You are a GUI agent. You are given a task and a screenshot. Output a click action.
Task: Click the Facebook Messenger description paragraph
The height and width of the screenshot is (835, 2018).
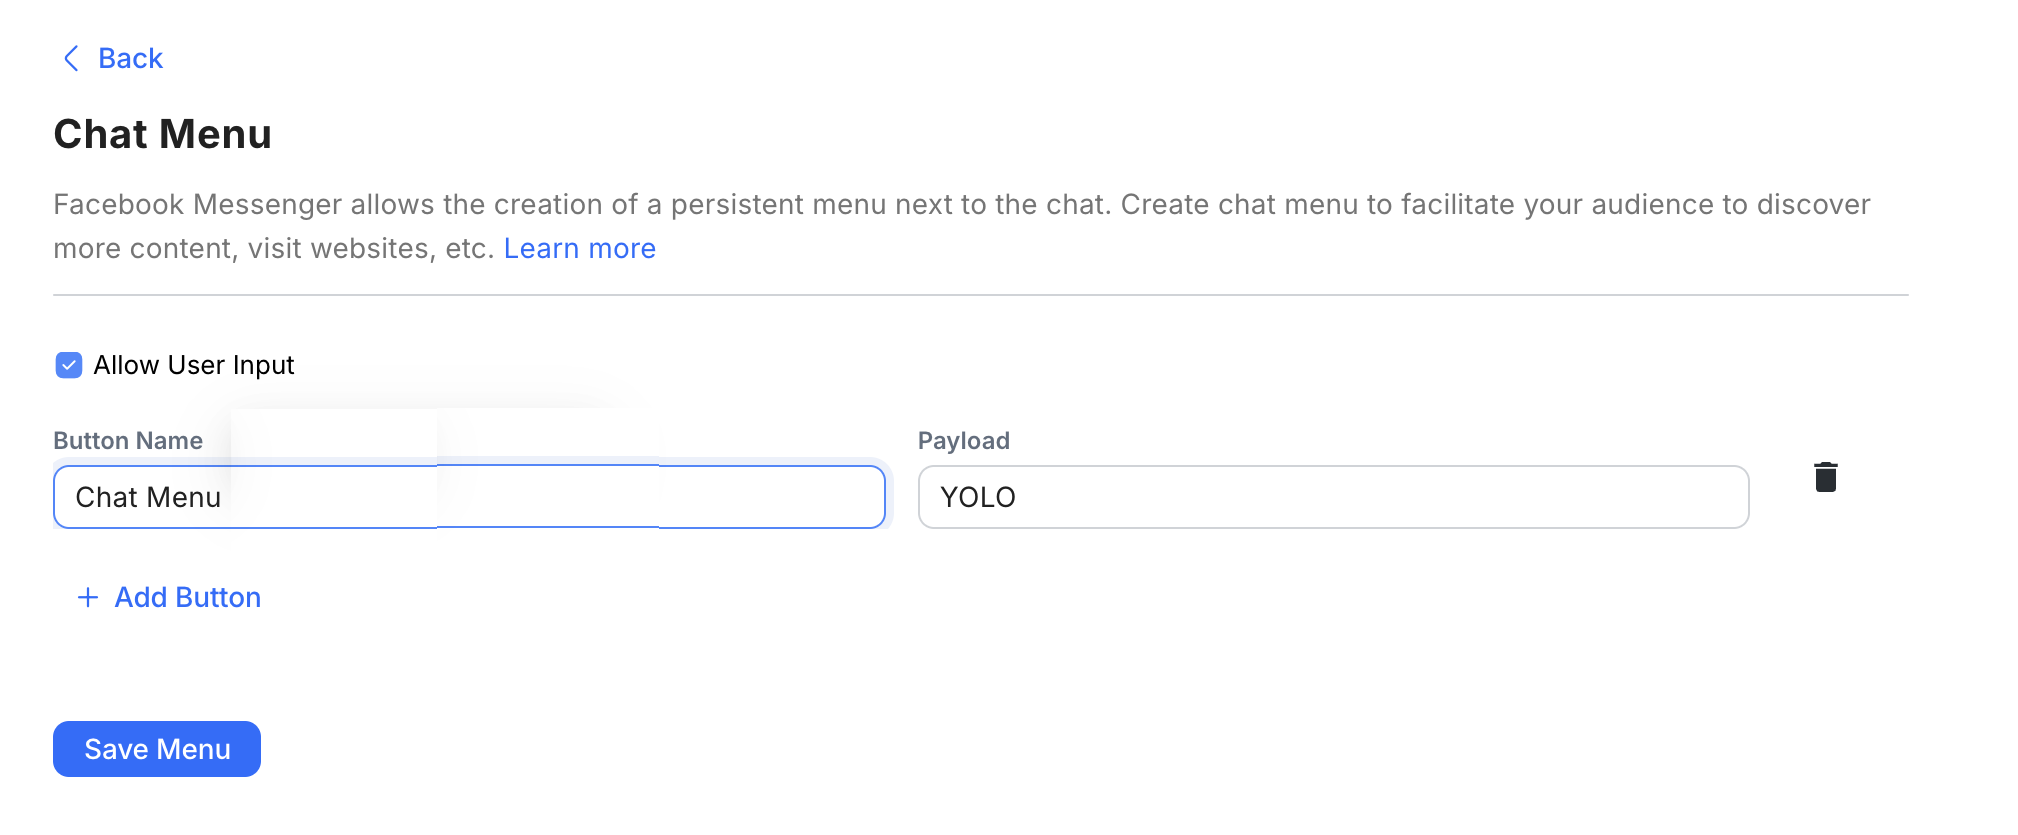point(960,205)
